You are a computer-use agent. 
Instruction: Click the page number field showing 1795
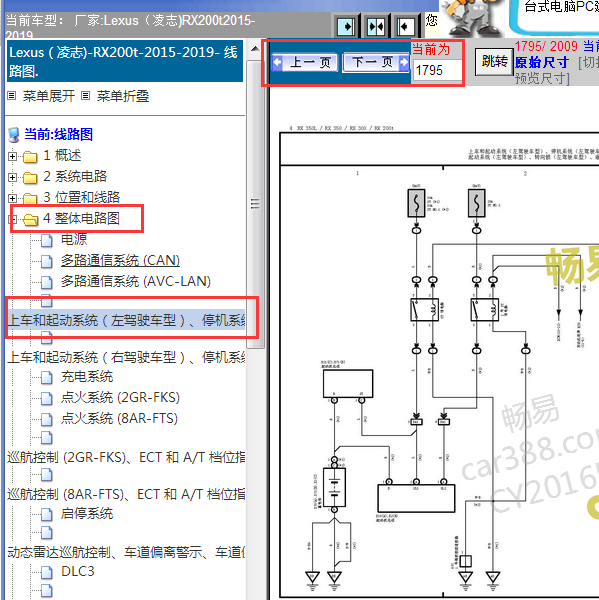(437, 70)
